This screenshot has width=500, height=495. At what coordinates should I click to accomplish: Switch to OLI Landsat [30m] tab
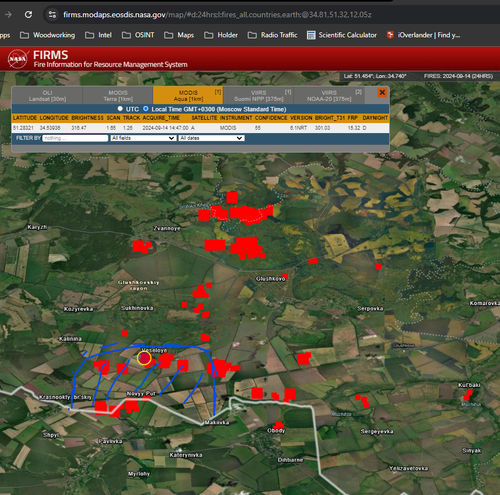point(47,96)
